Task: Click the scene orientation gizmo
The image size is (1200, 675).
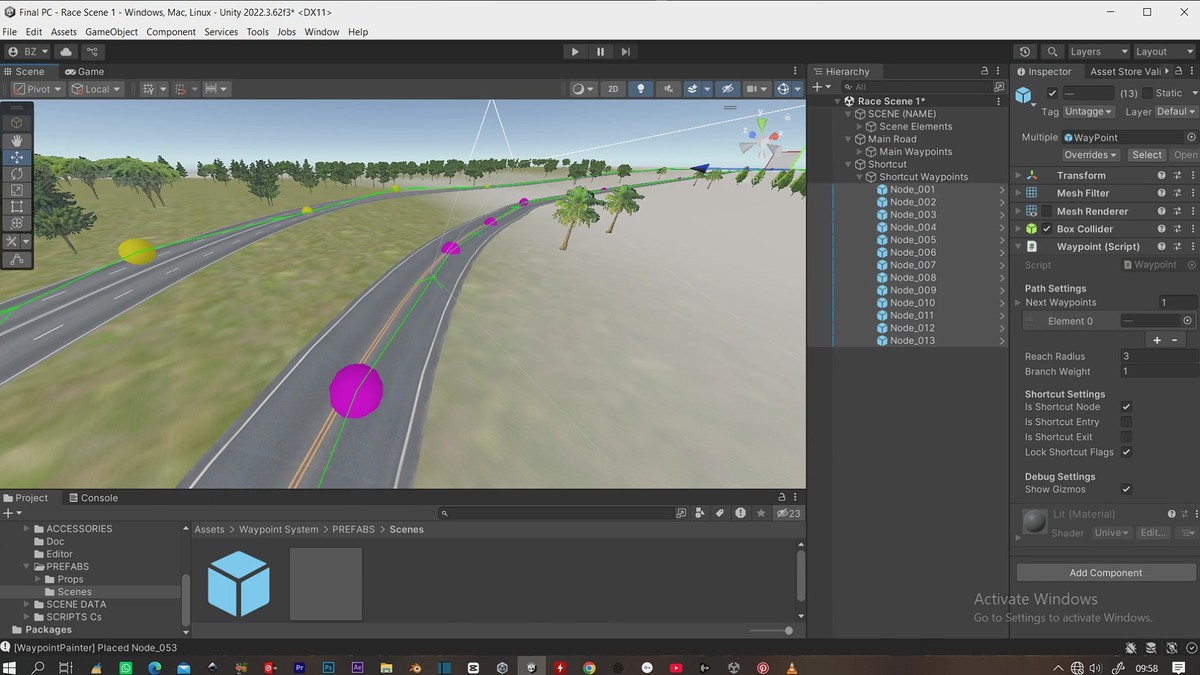Action: coord(761,144)
